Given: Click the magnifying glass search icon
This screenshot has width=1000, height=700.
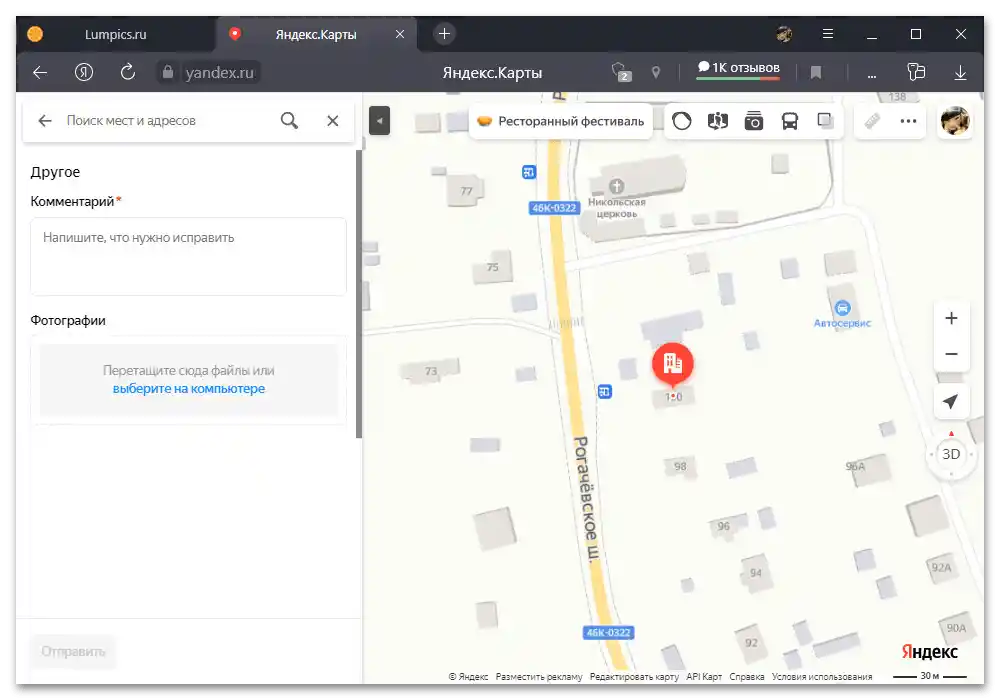Looking at the screenshot, I should [x=290, y=120].
